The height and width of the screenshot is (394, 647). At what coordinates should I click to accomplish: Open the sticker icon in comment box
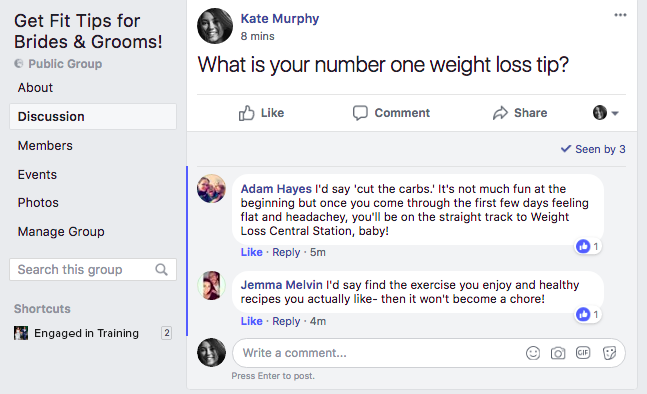tap(609, 353)
